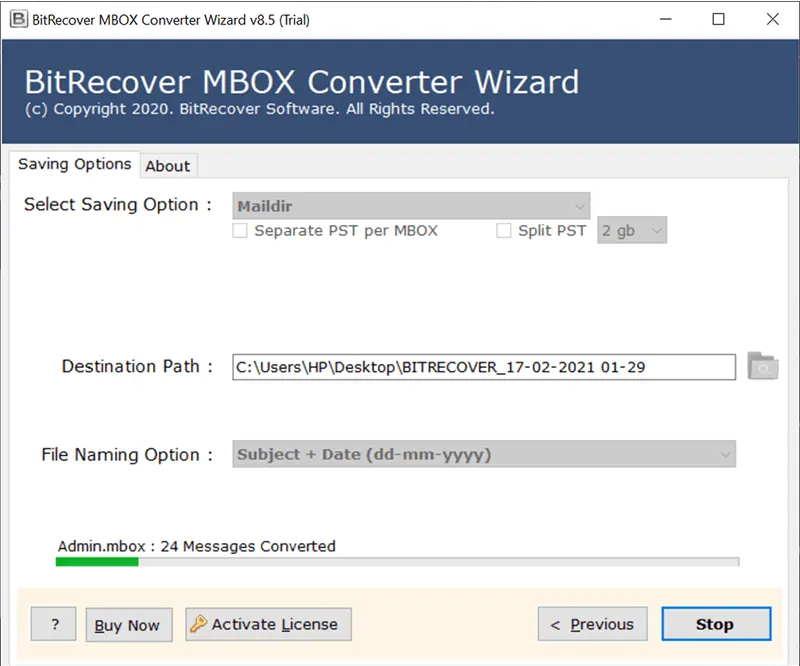This screenshot has width=800, height=666.
Task: Click the 'Select Saving Option :' label
Action: coord(118,205)
